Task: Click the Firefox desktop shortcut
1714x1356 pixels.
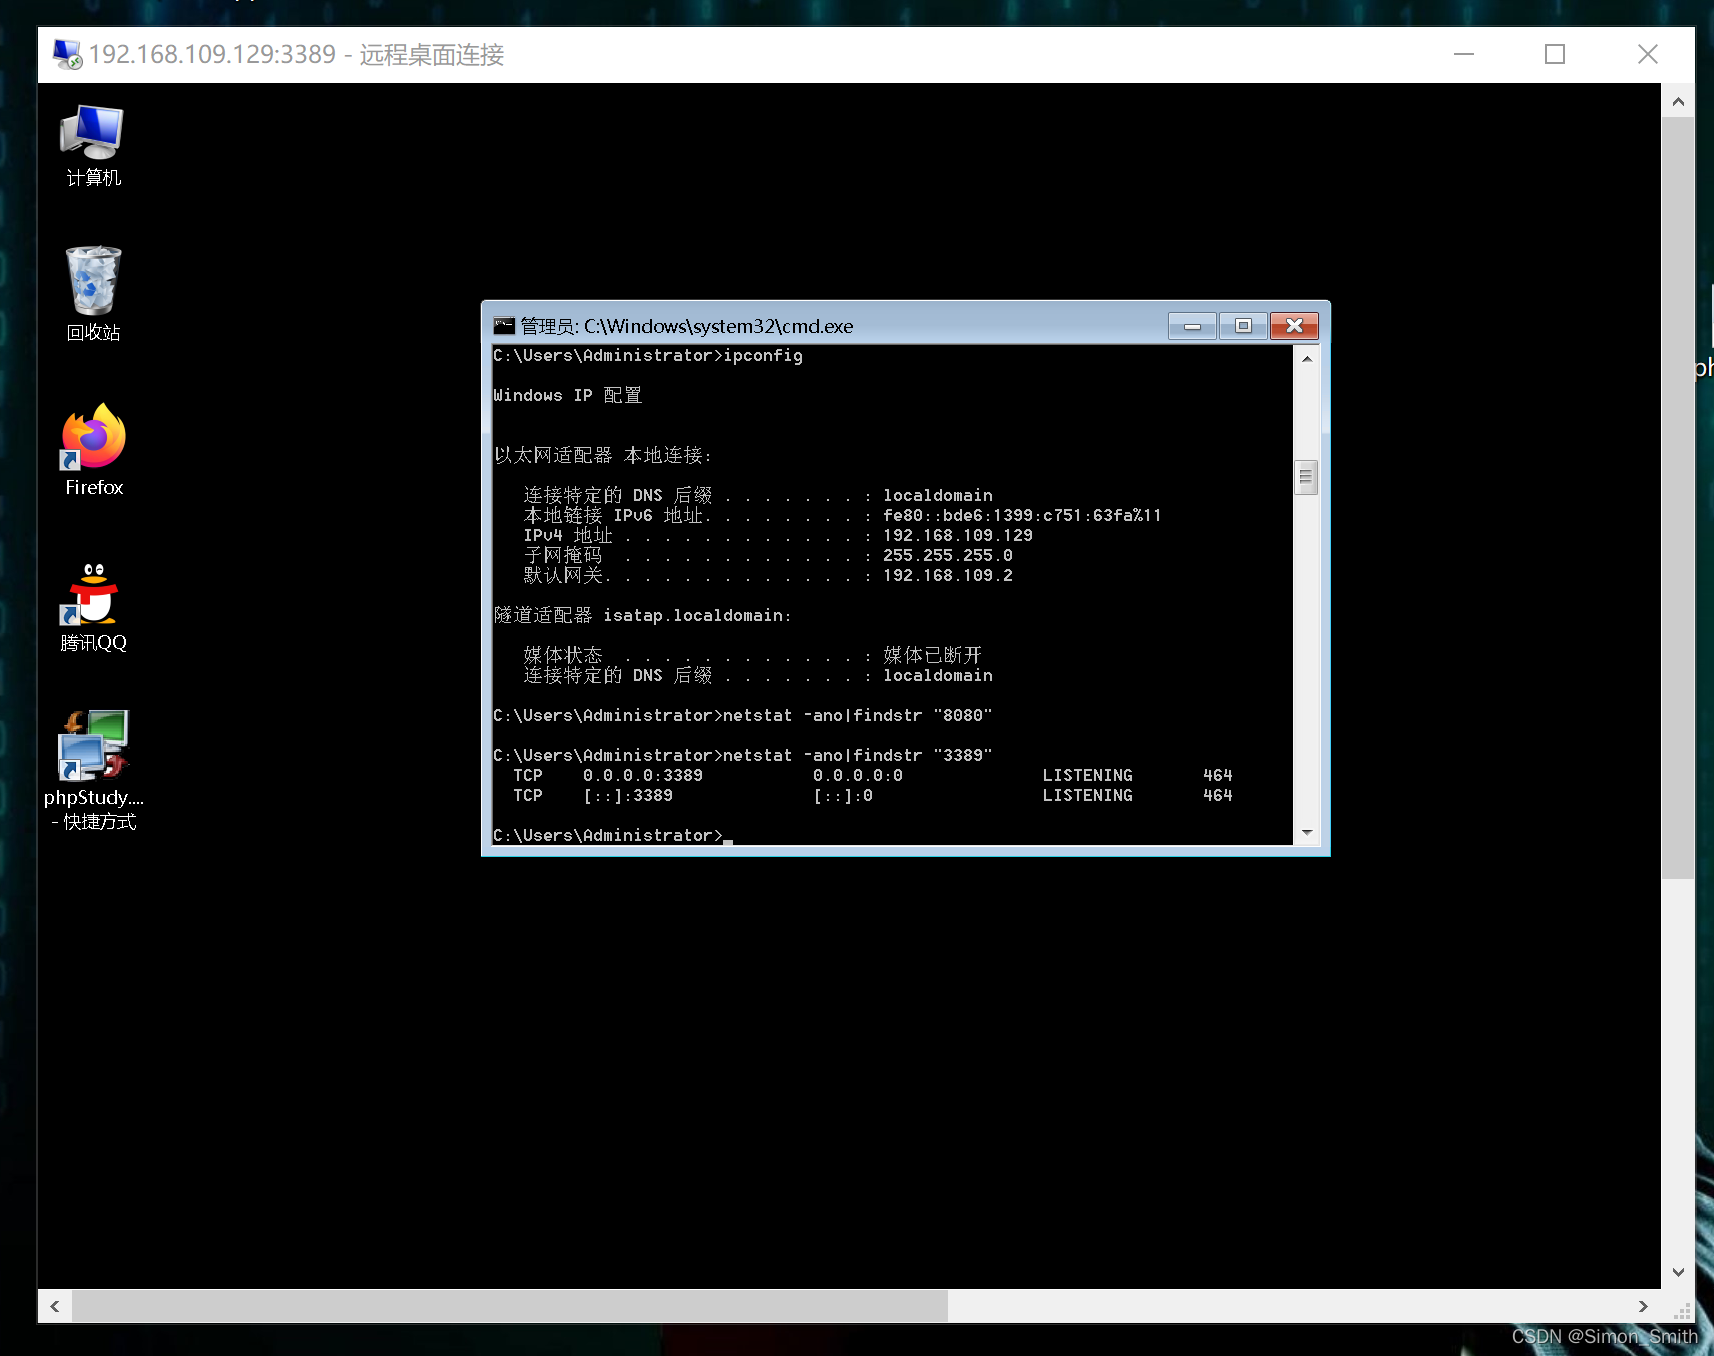Action: tap(94, 437)
